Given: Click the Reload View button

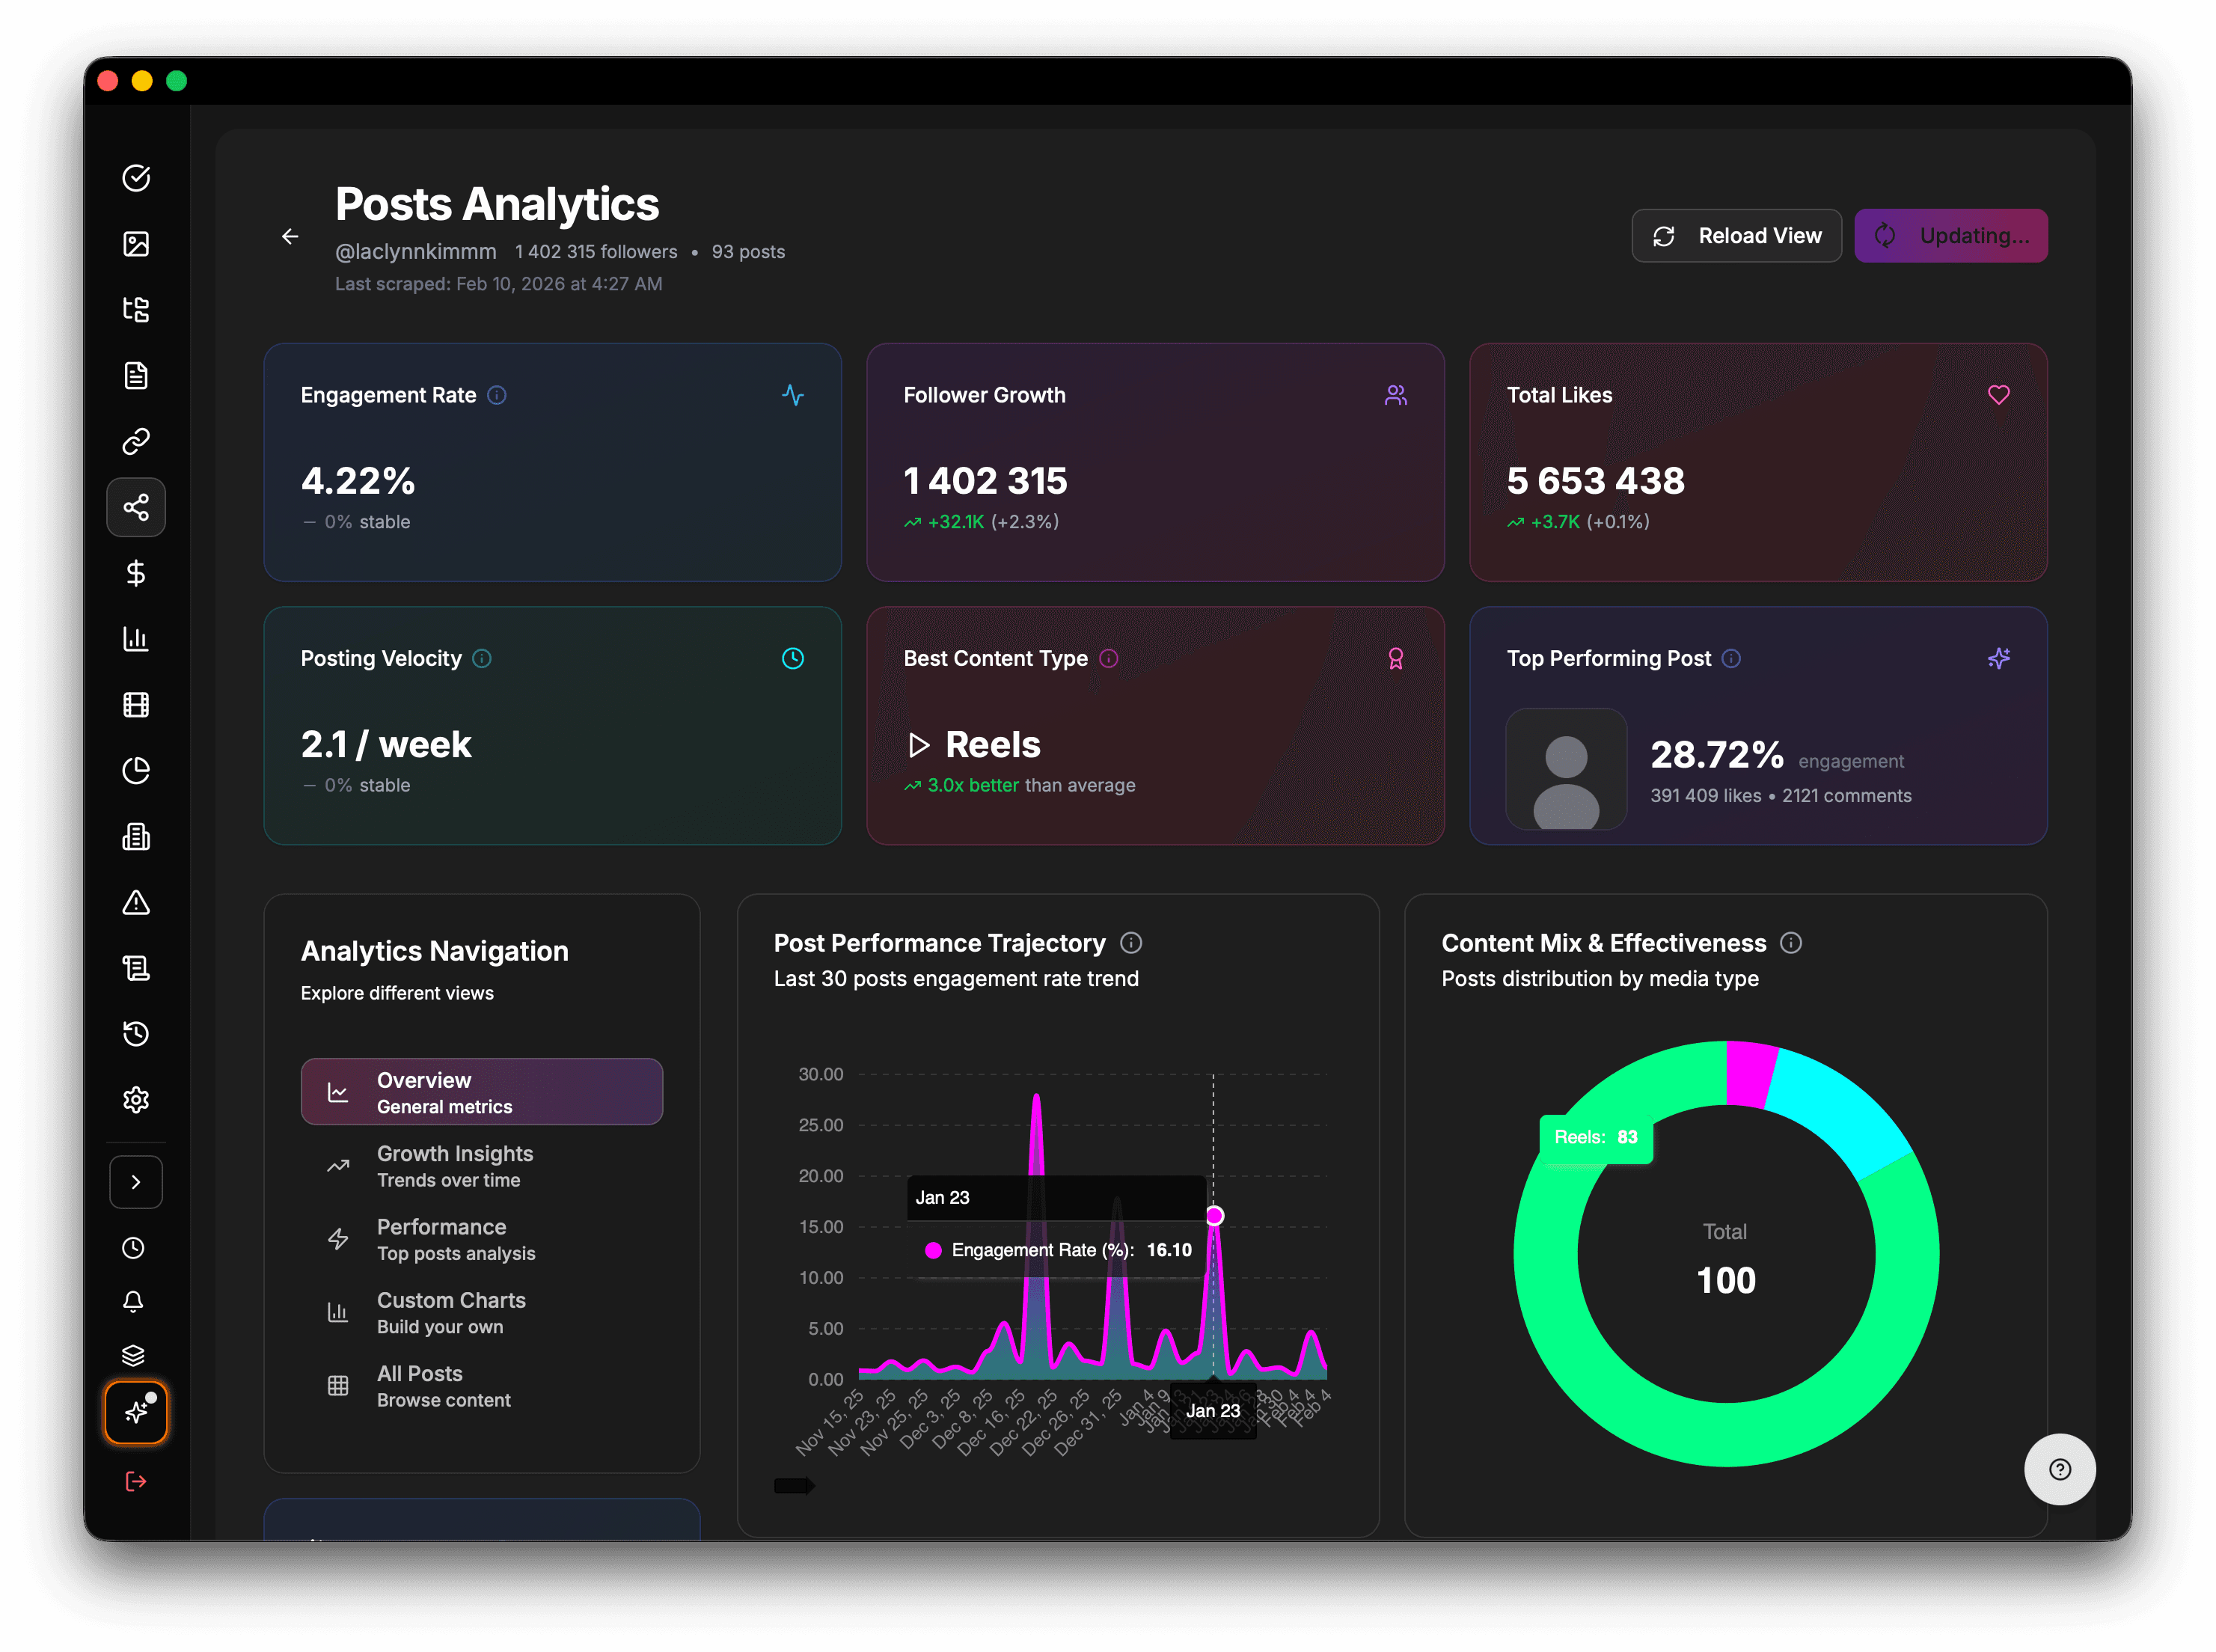Looking at the screenshot, I should click(x=1736, y=236).
